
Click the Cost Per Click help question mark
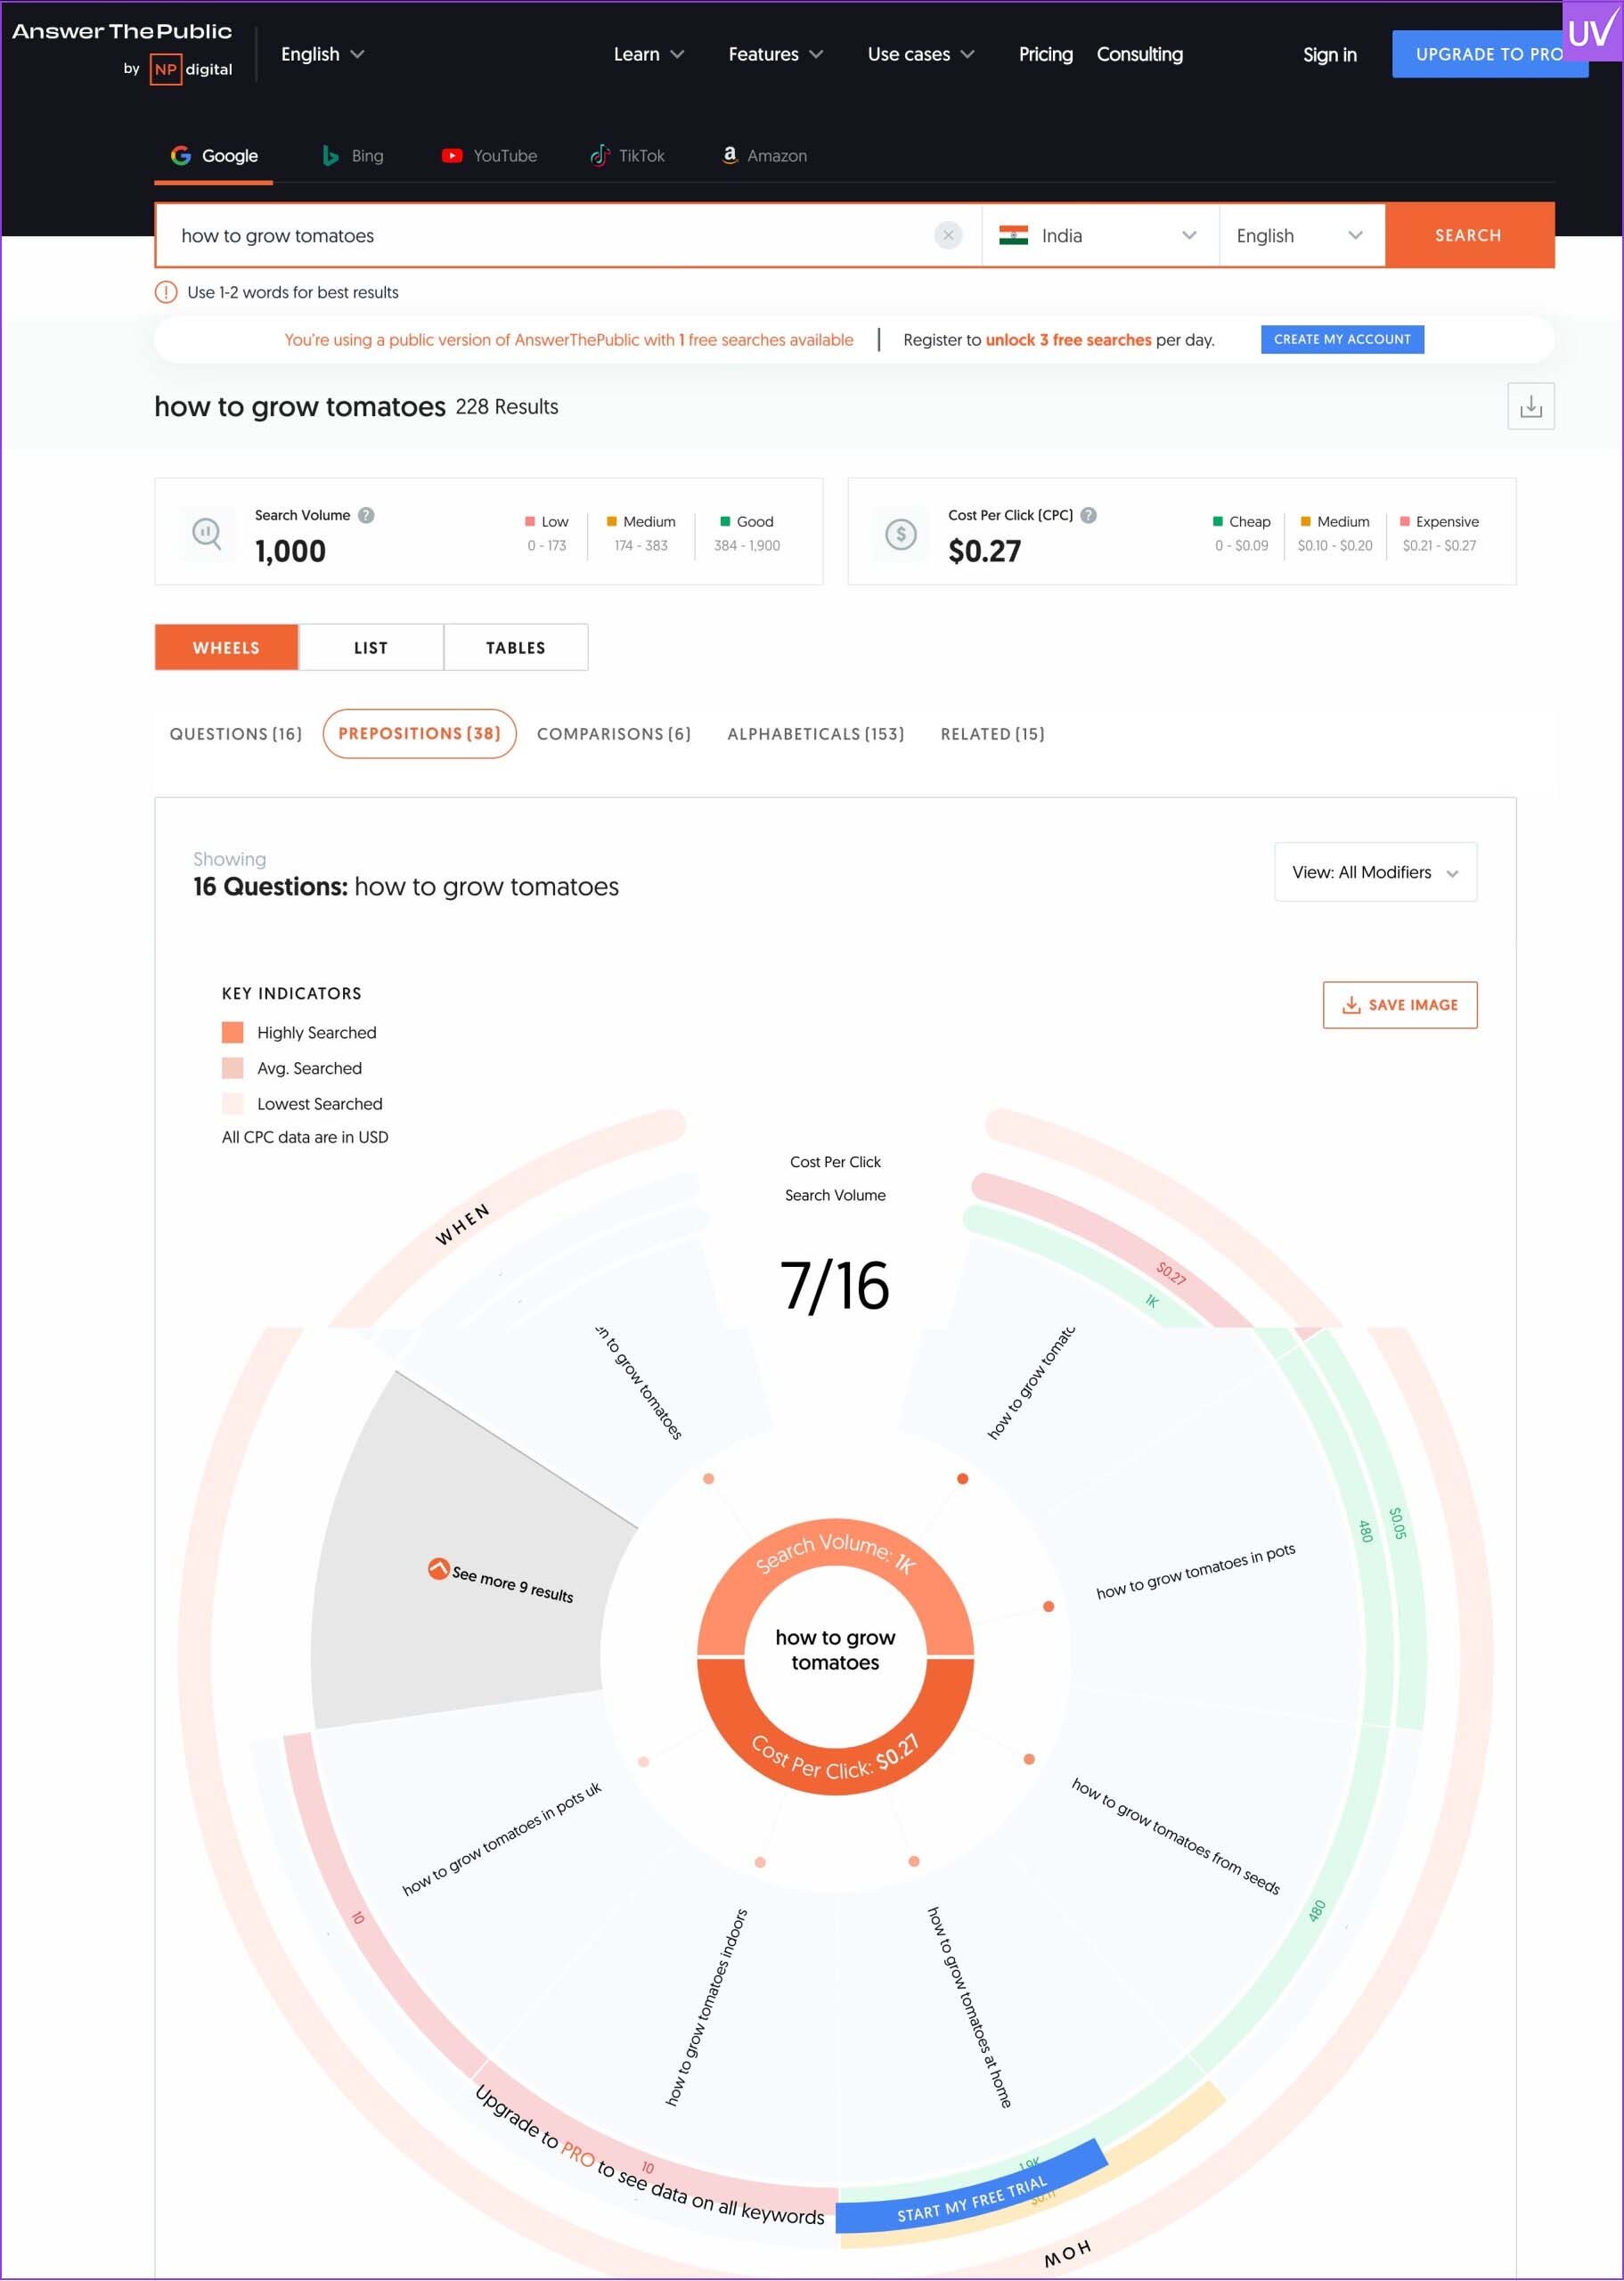click(x=1089, y=515)
